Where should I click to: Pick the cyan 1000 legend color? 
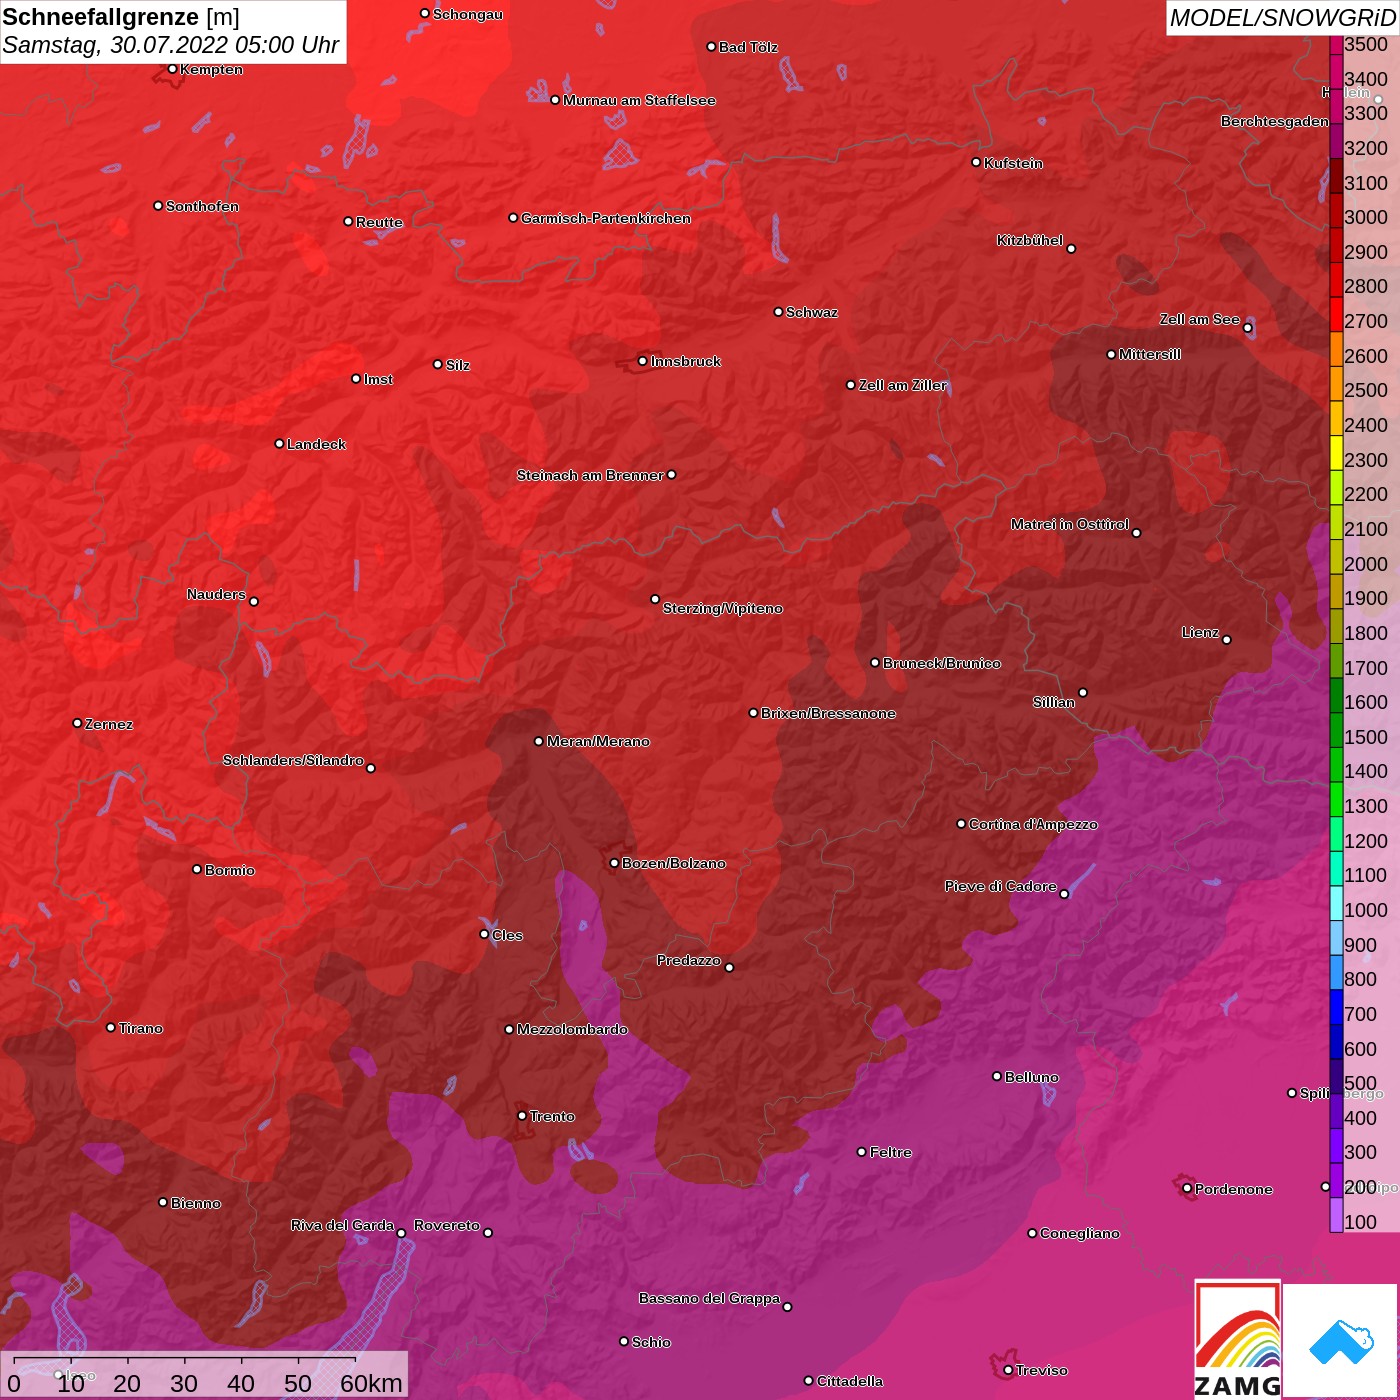(x=1336, y=901)
